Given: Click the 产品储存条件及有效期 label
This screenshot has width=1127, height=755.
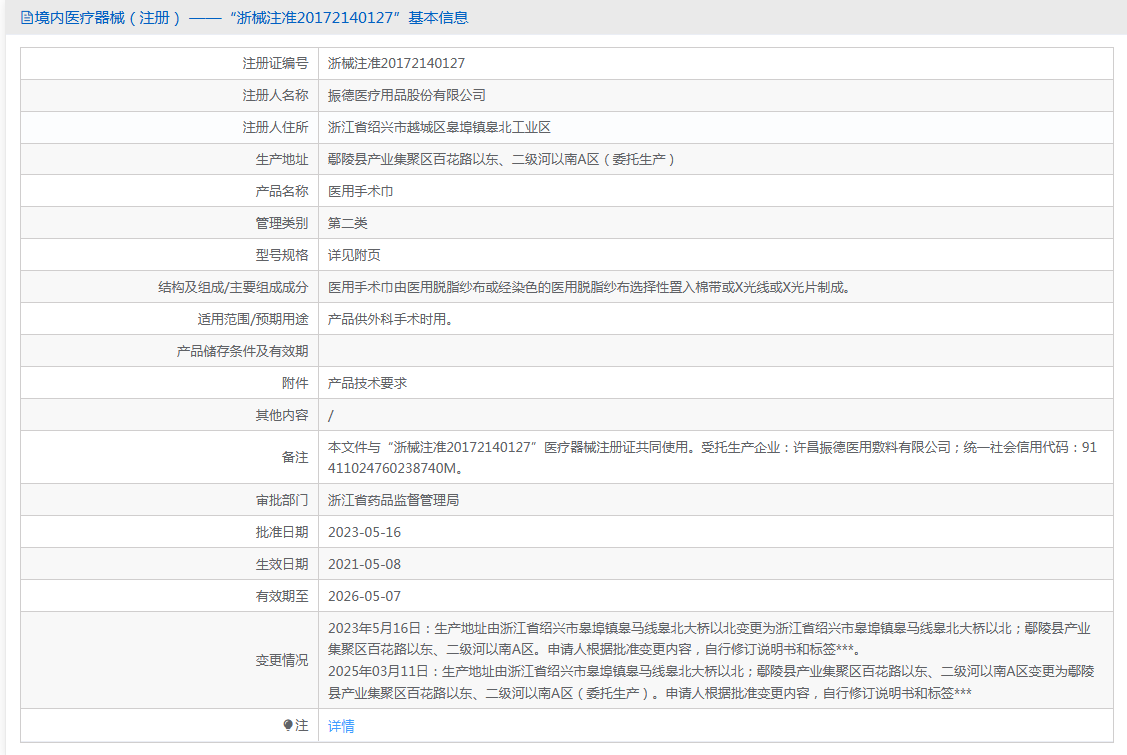Looking at the screenshot, I should pyautogui.click(x=242, y=352).
